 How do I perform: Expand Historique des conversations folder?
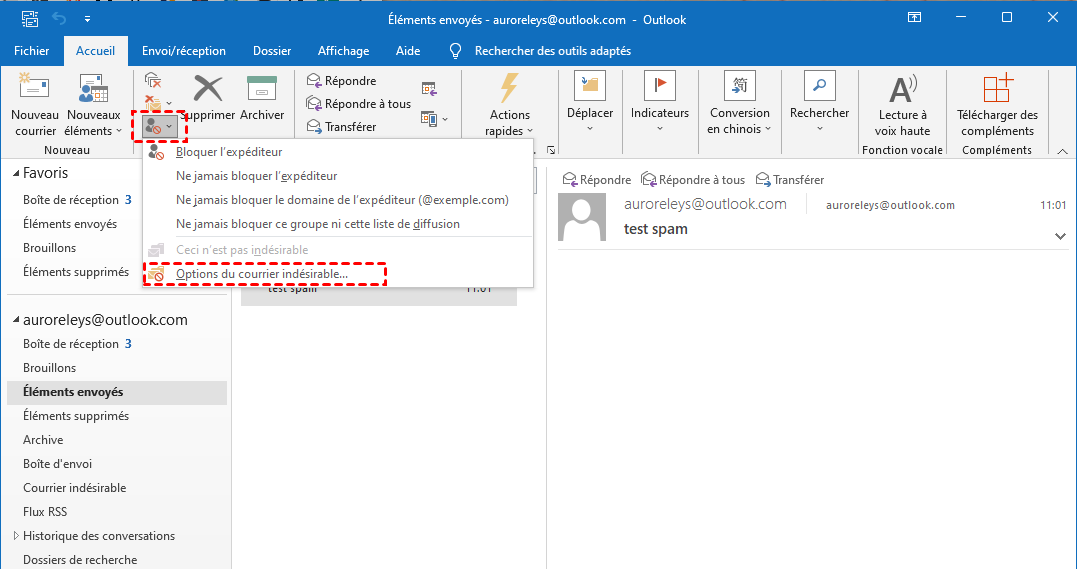16,536
